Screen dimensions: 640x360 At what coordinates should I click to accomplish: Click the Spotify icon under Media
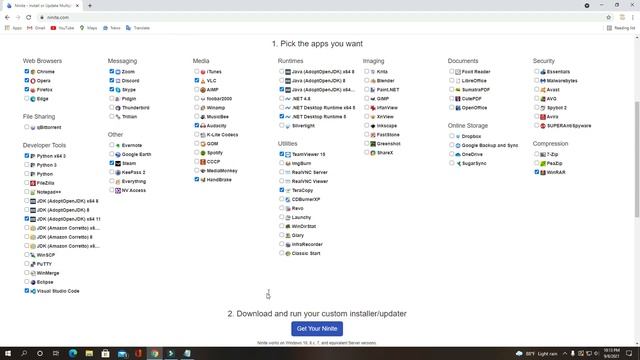tap(203, 153)
